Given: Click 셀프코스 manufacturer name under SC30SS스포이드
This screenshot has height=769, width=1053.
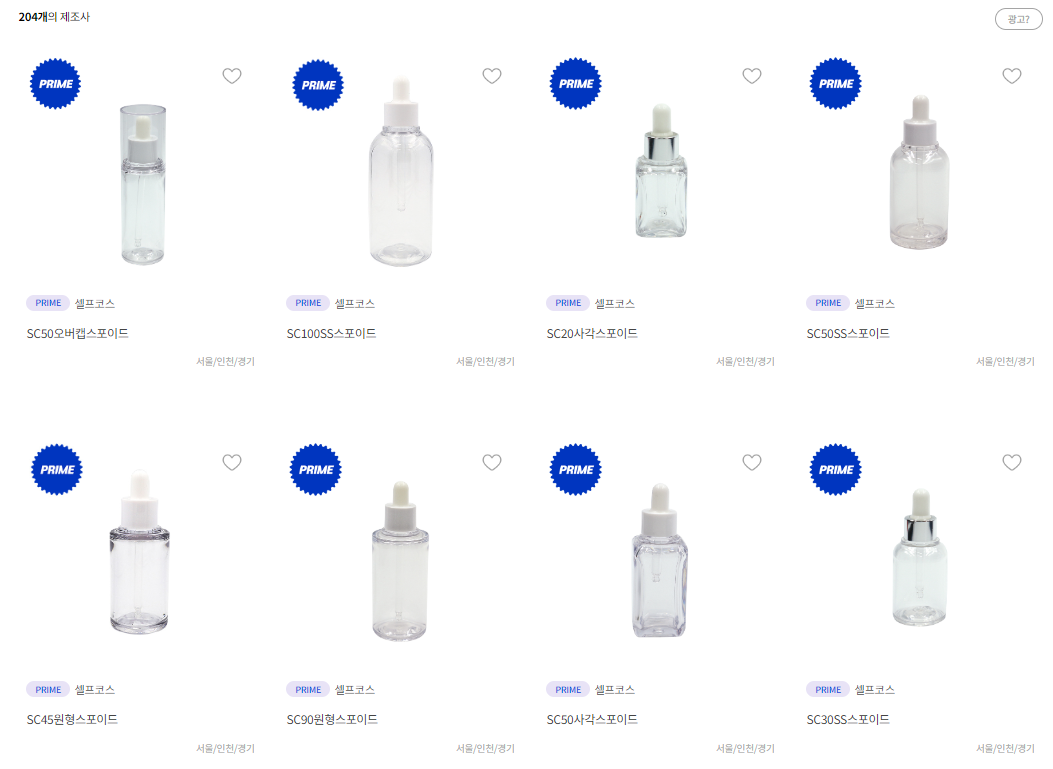Looking at the screenshot, I should pos(874,690).
